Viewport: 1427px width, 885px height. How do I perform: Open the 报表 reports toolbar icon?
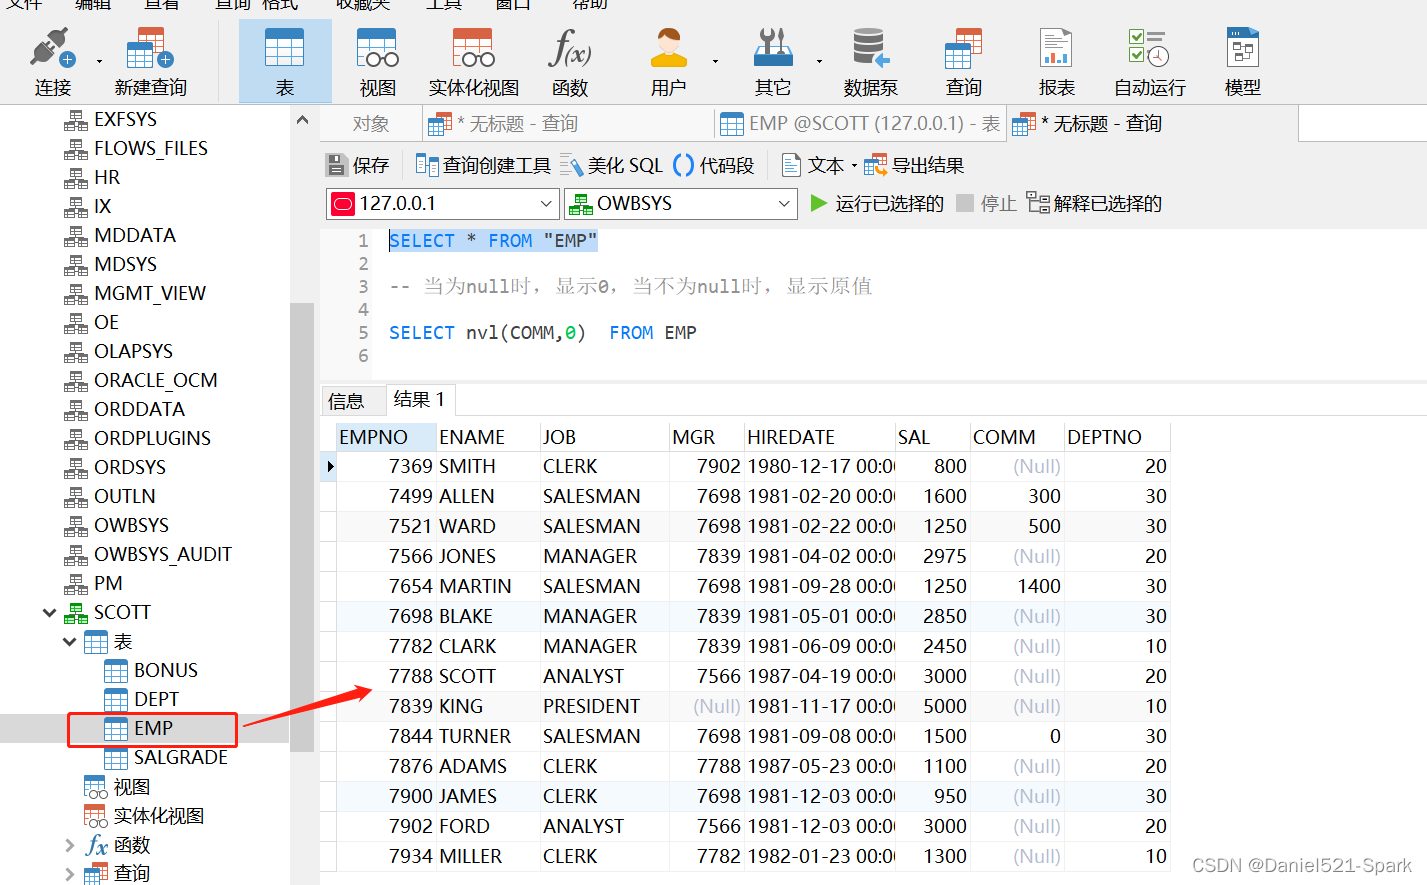1056,62
